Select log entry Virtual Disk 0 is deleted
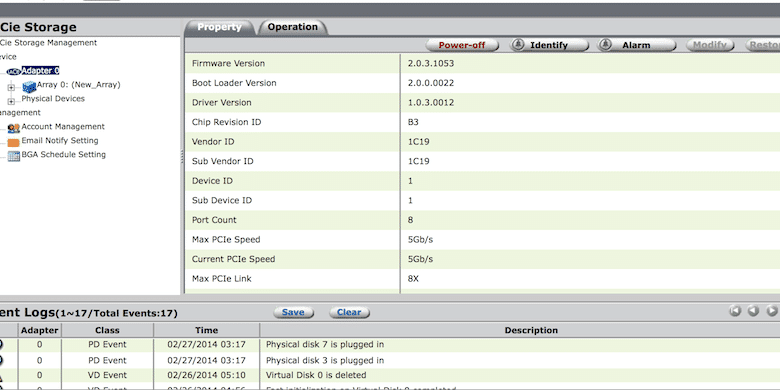The width and height of the screenshot is (780, 390). [x=316, y=375]
